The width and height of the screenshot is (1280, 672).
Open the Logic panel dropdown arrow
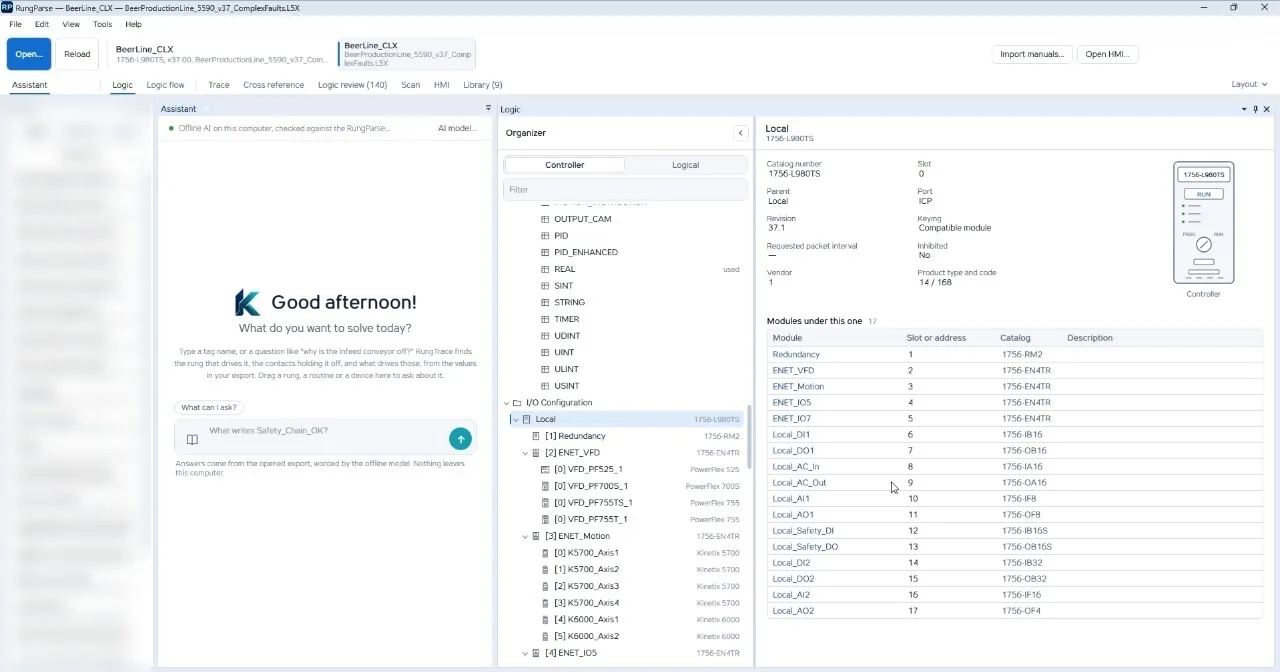click(1245, 109)
